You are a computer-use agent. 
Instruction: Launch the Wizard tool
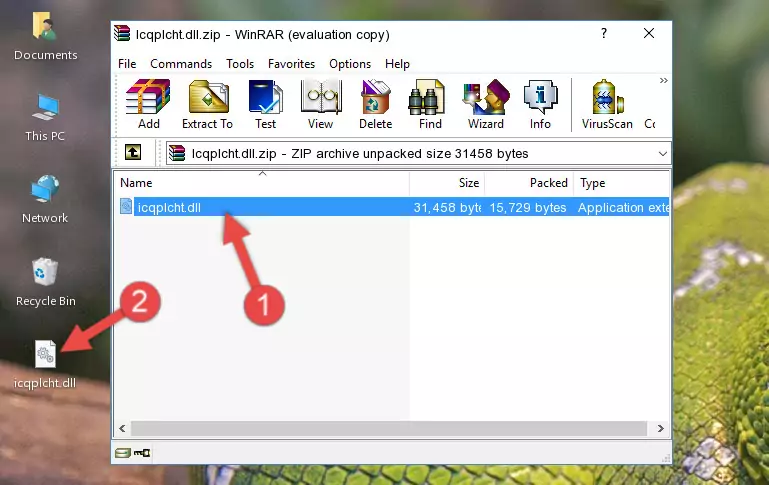(486, 104)
